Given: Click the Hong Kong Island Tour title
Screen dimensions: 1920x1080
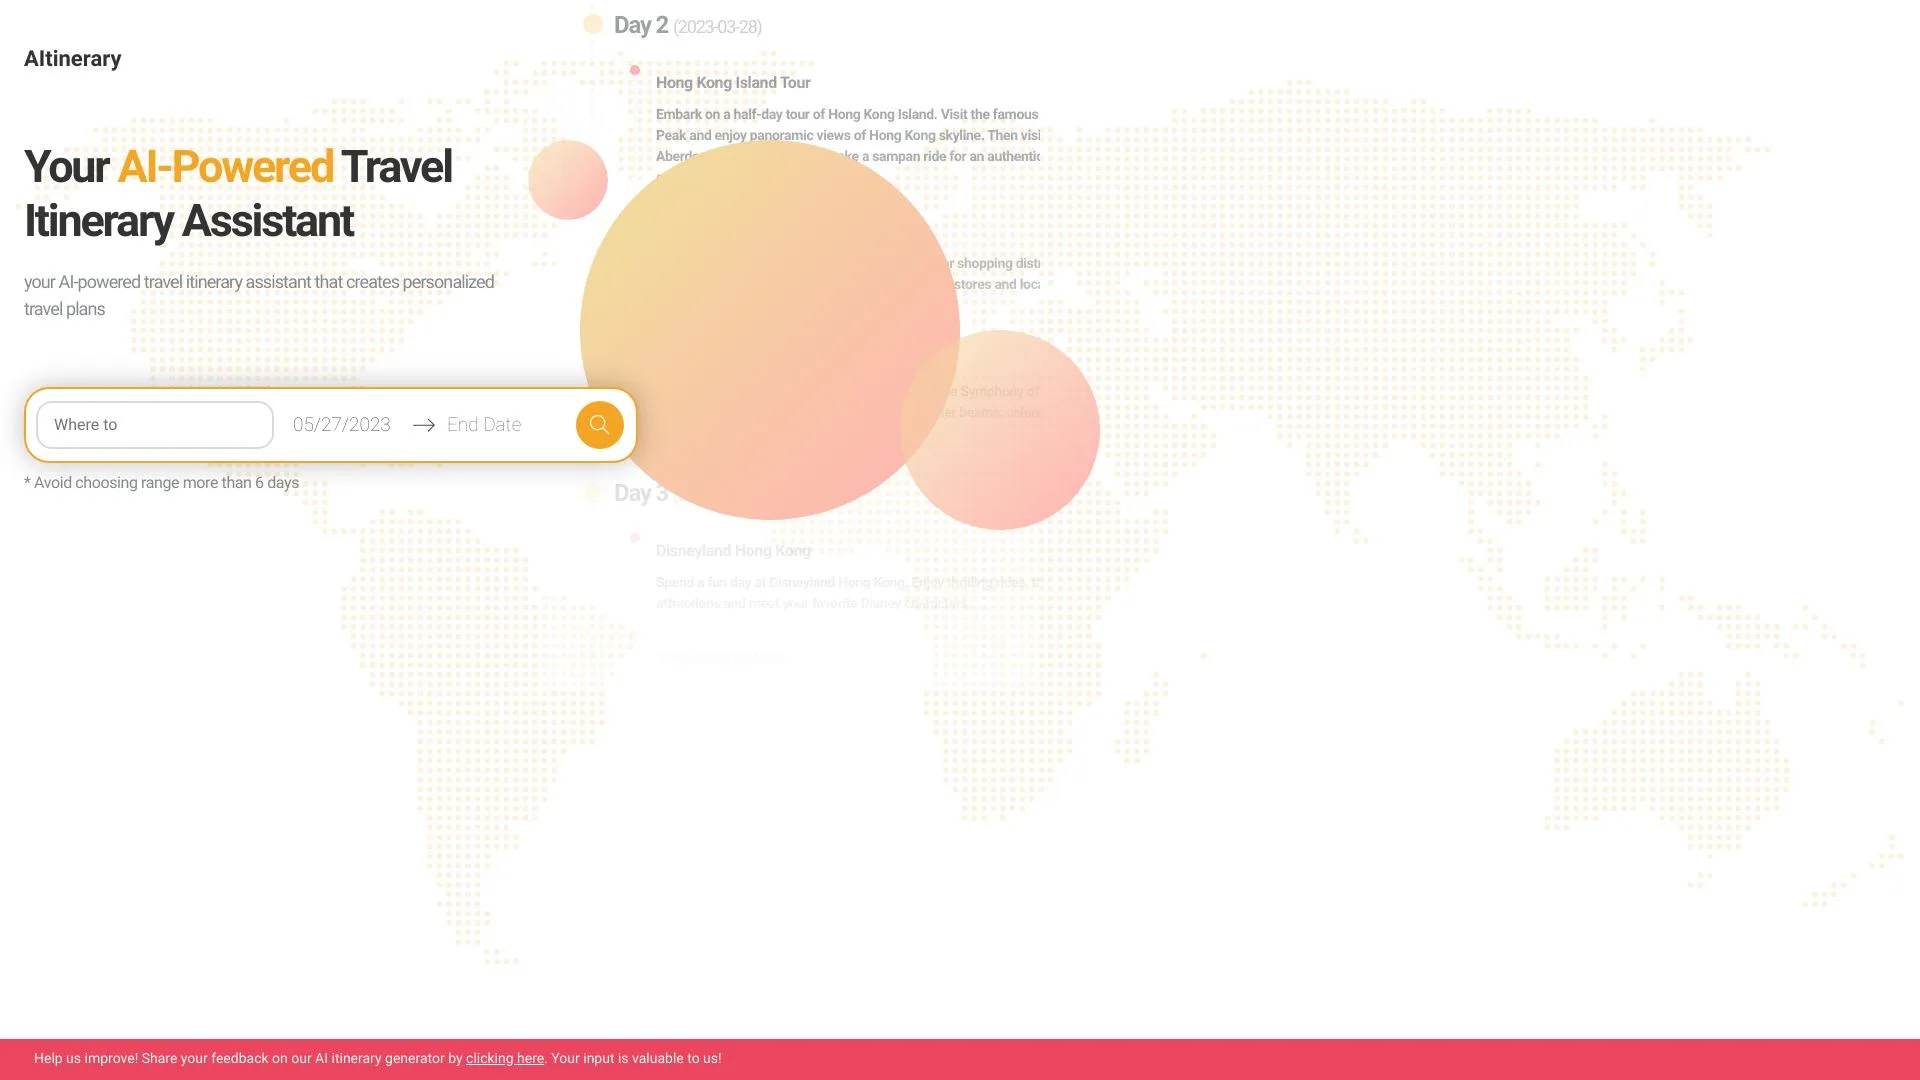Looking at the screenshot, I should pos(733,83).
